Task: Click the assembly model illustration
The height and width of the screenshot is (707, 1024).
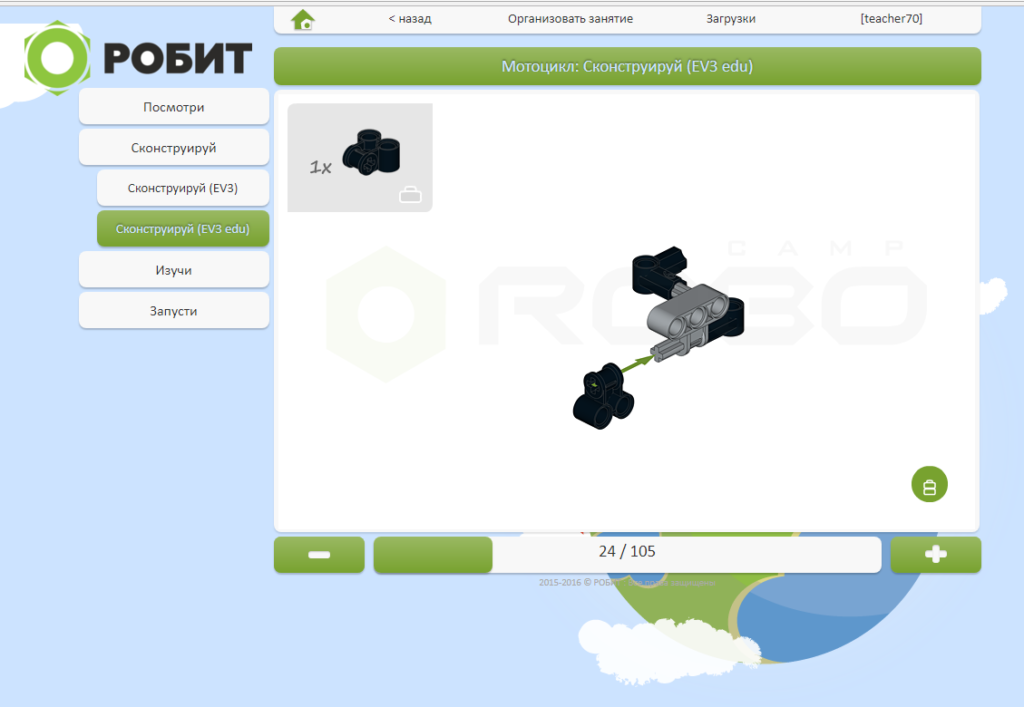Action: point(658,338)
